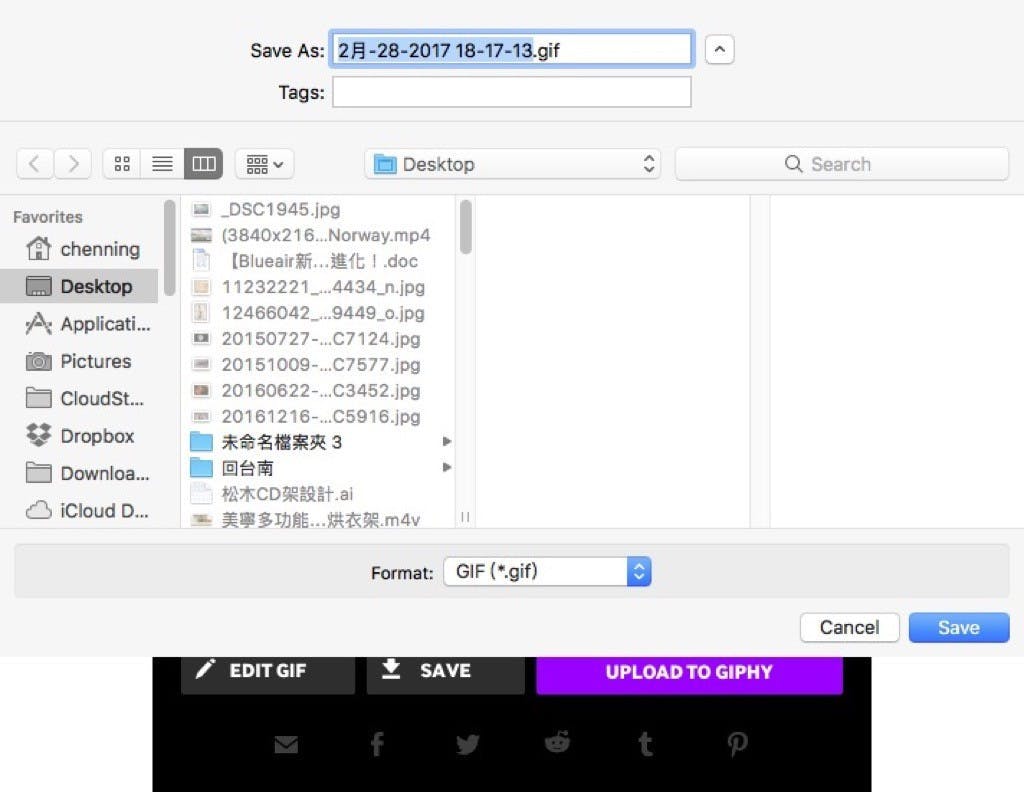
Task: Open Downloads in the sidebar
Action: coord(87,473)
